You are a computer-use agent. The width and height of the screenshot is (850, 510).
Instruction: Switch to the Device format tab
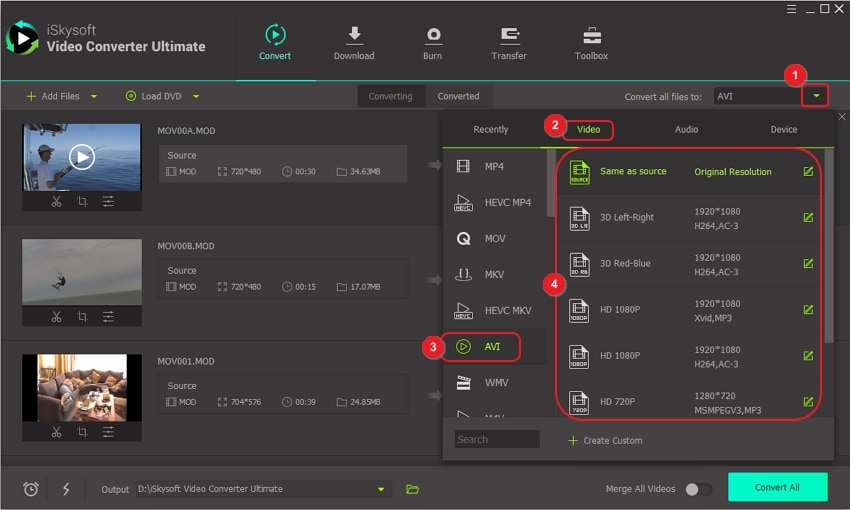click(x=784, y=130)
